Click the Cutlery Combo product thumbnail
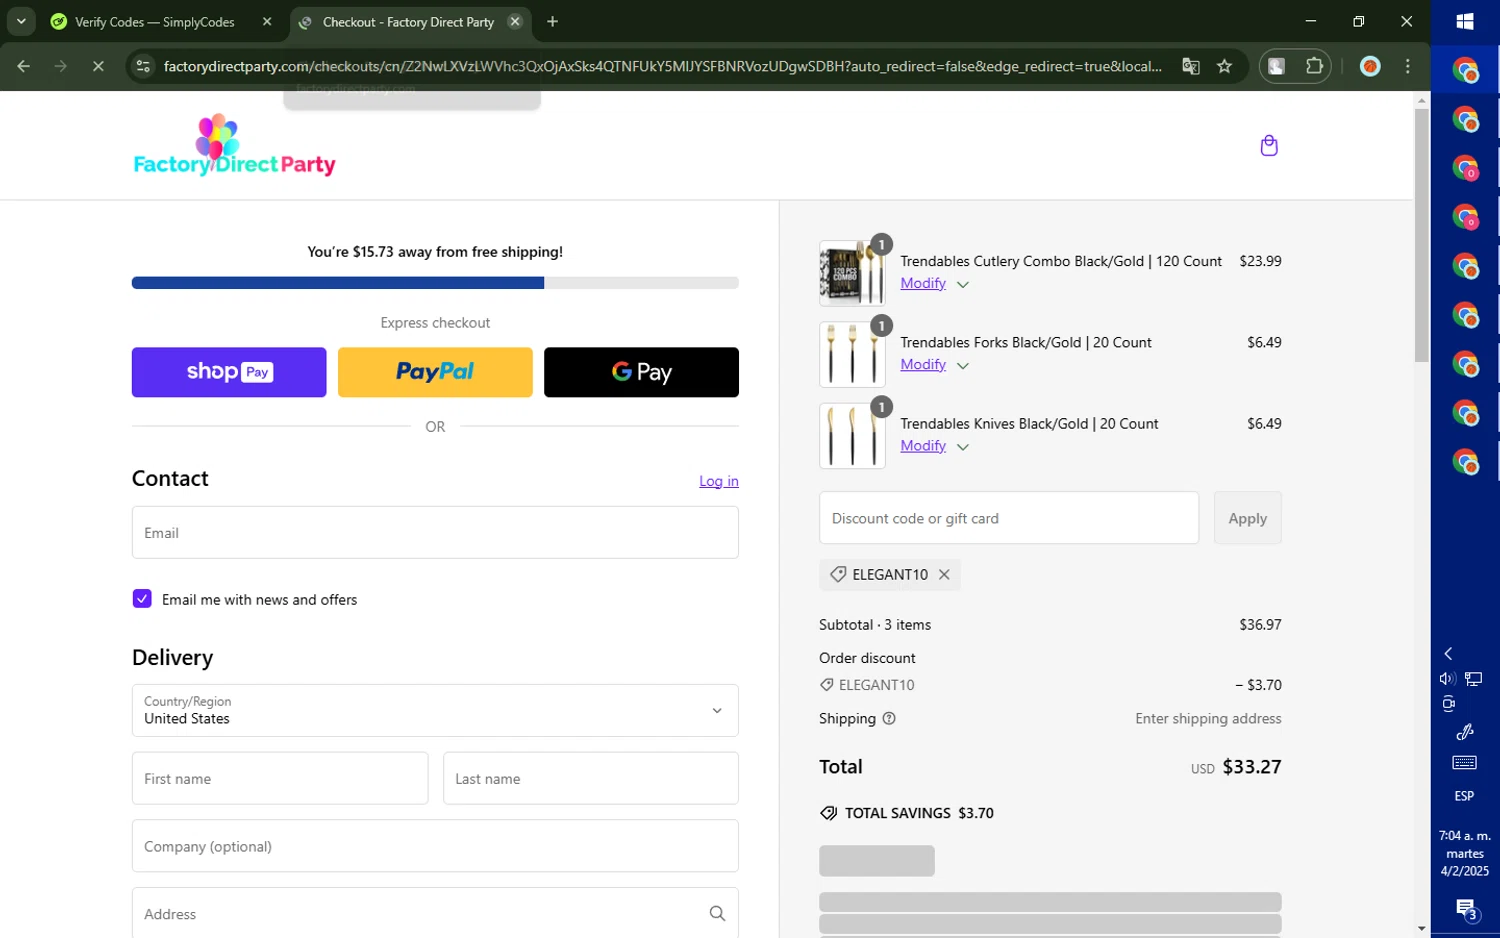This screenshot has height=938, width=1500. (852, 273)
